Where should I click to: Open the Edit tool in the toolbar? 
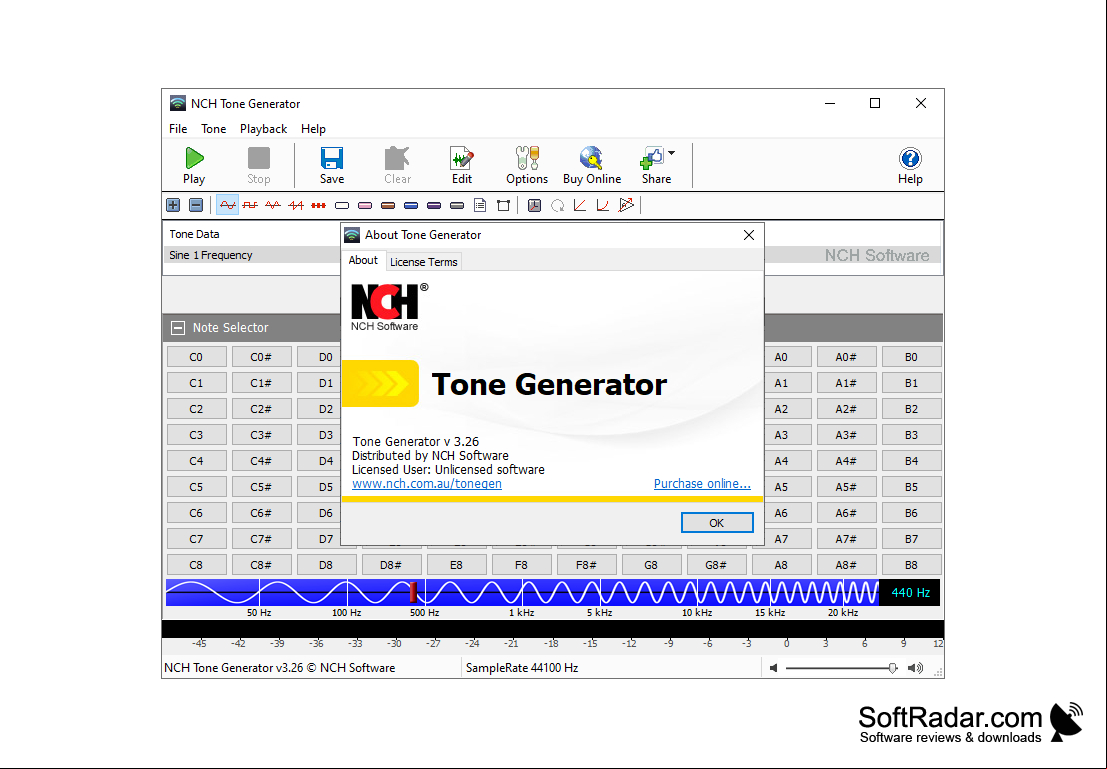coord(462,165)
